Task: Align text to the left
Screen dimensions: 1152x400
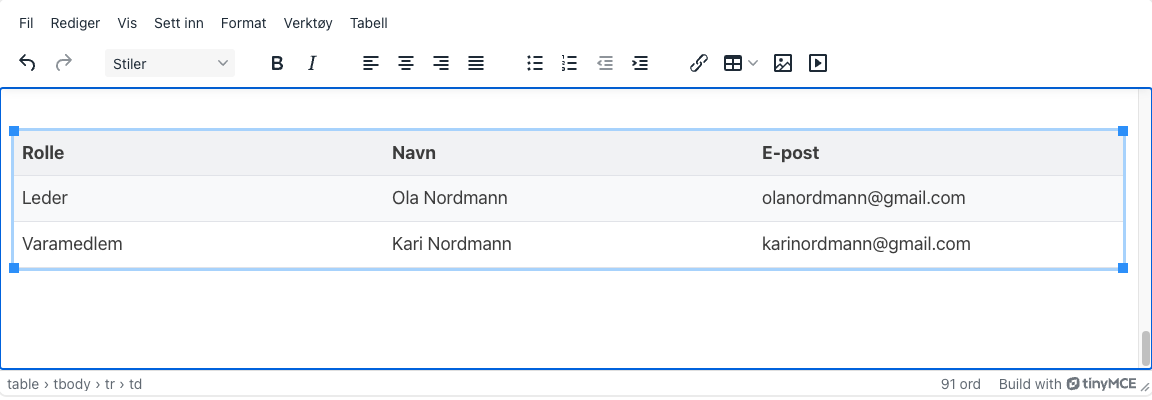Action: (x=371, y=63)
